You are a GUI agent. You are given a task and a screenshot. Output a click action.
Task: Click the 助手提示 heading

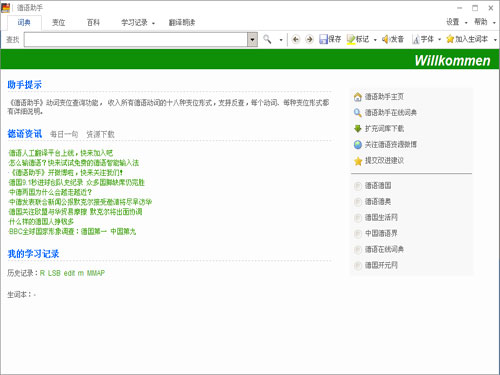coord(25,85)
